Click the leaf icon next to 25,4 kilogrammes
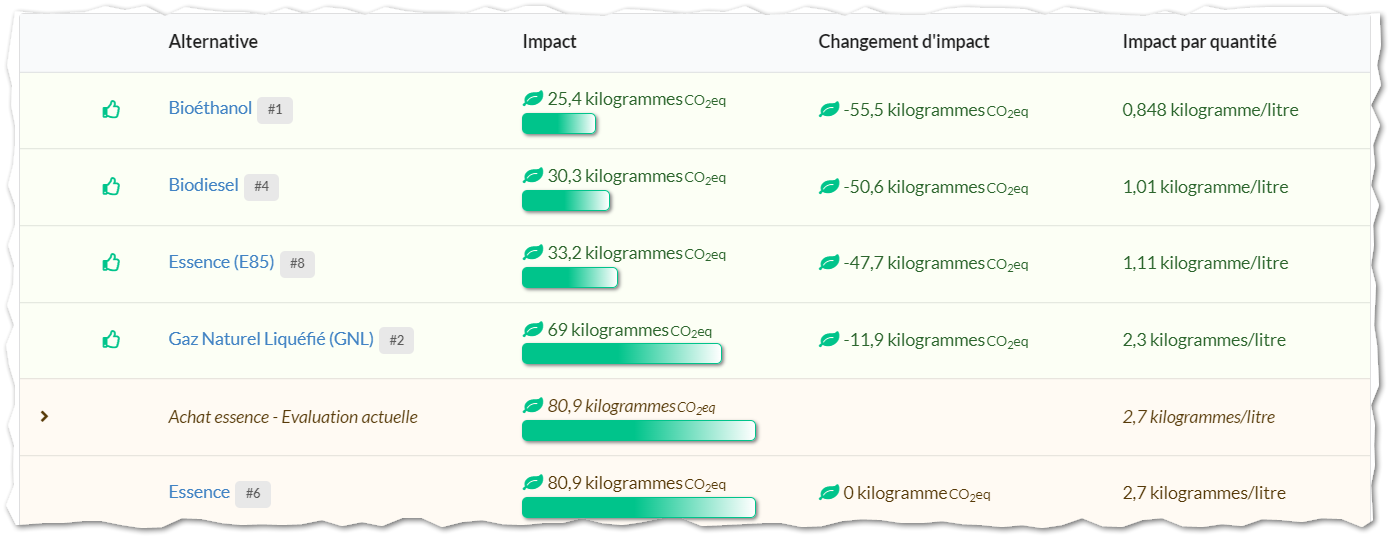The image size is (1391, 538). [533, 99]
